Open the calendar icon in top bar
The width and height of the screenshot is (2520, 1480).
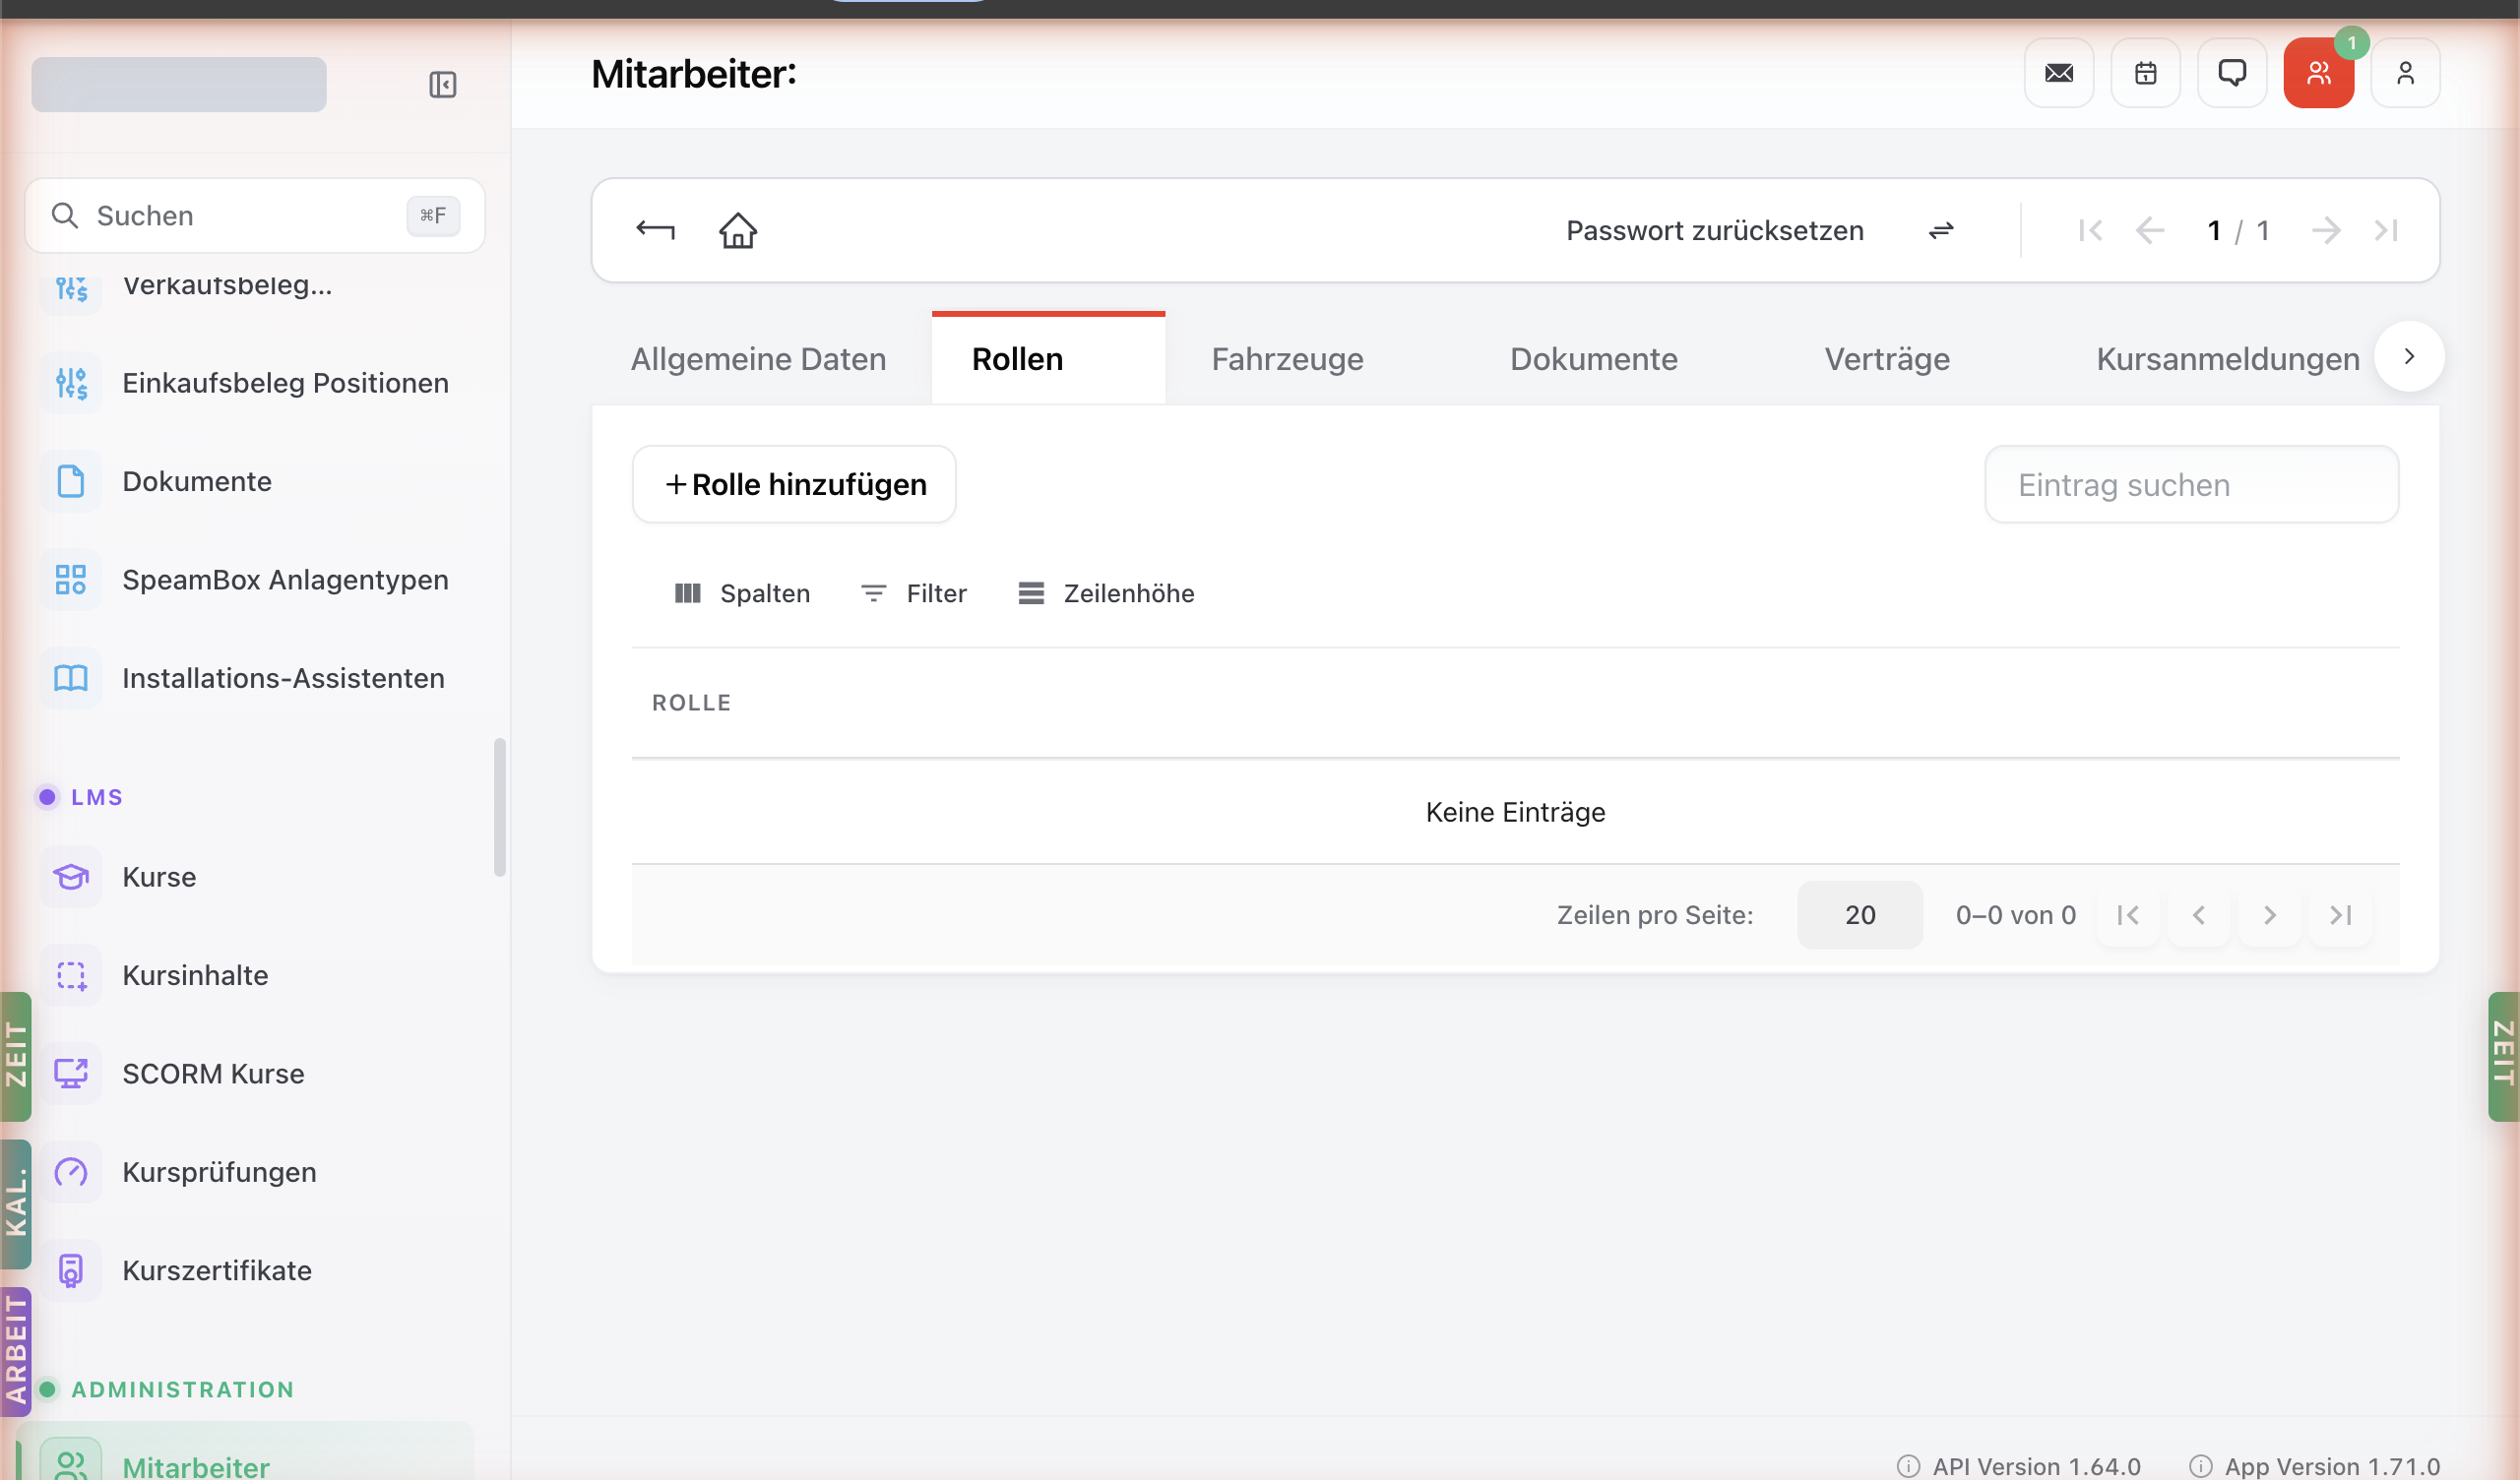click(2145, 73)
